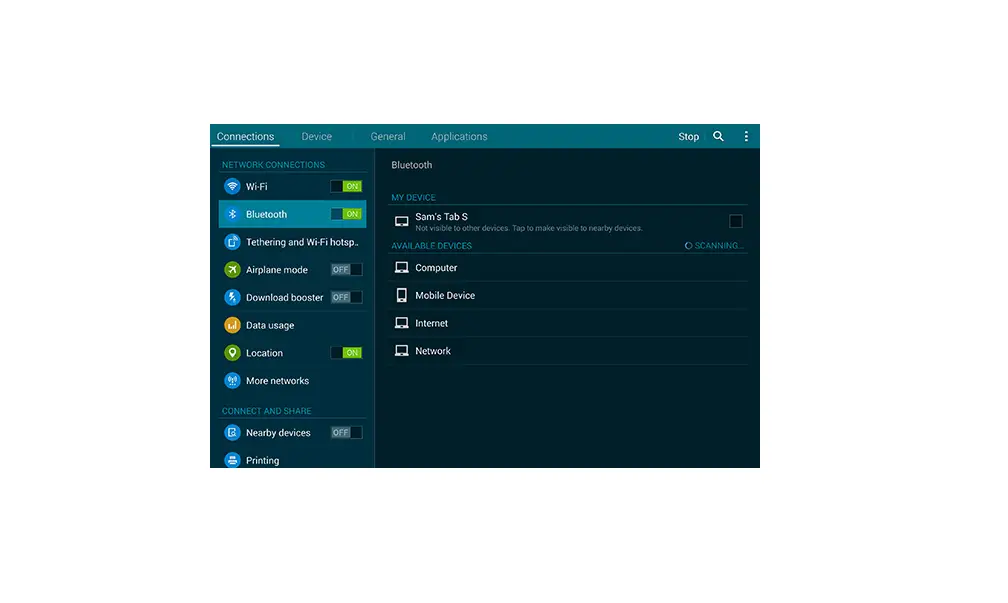The height and width of the screenshot is (603, 1008).
Task: Check the Sam's Tab S visibility checkbox
Action: tap(736, 220)
